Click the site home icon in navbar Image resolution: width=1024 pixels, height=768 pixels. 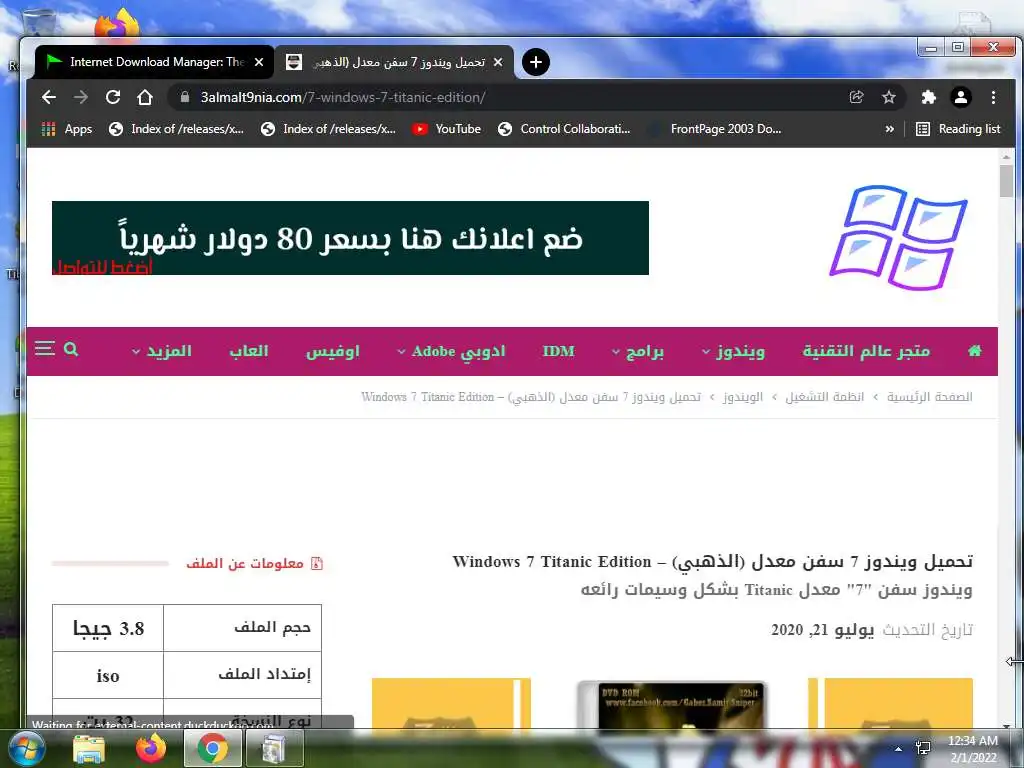974,351
